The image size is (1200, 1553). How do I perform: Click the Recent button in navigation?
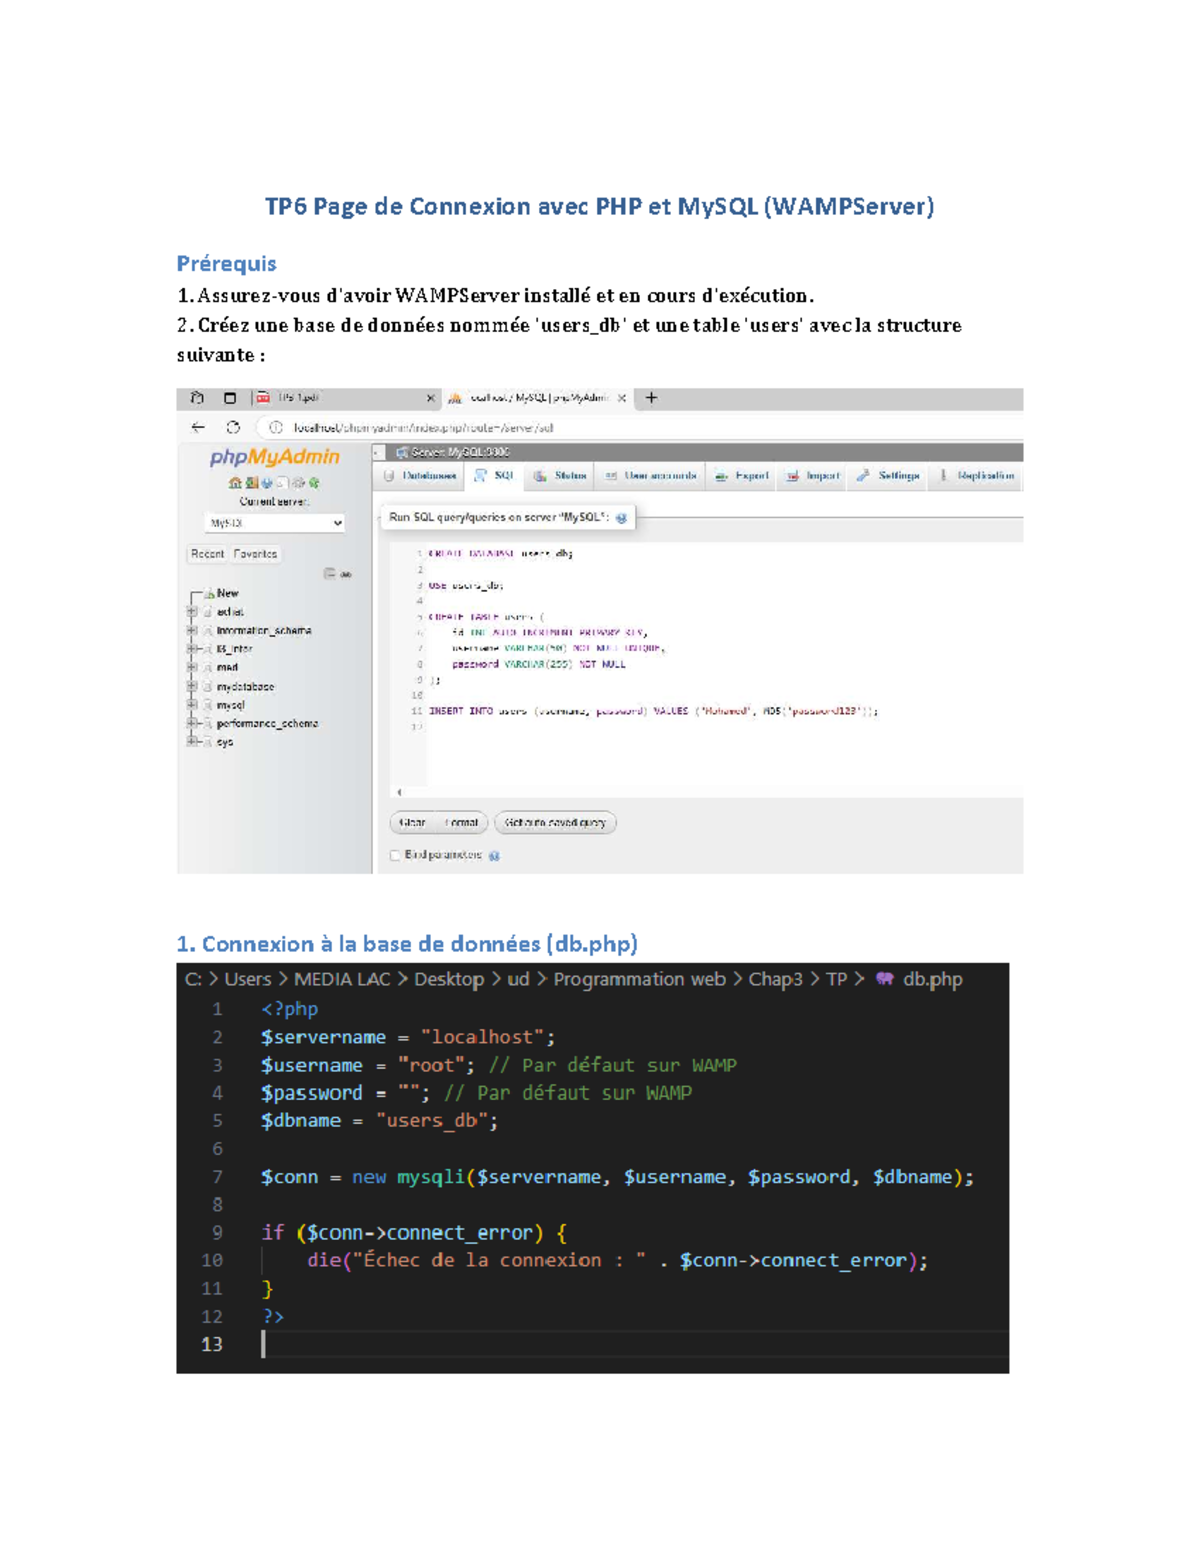208,554
